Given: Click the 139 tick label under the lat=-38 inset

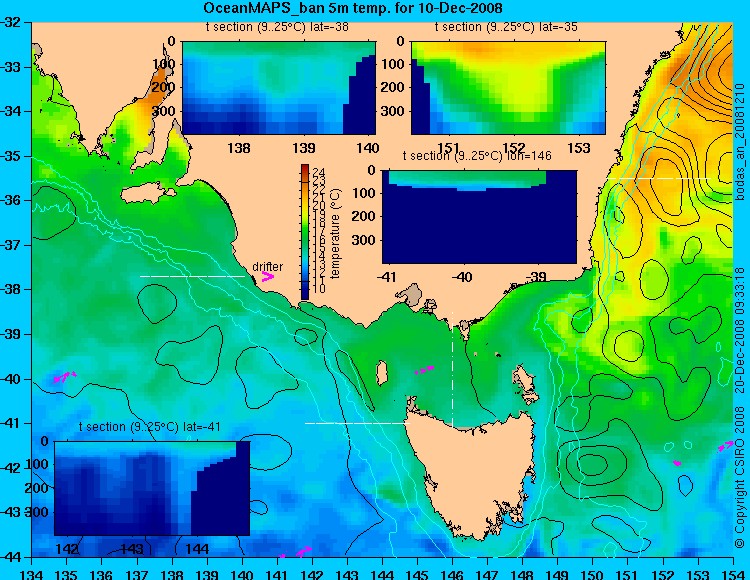Looking at the screenshot, I should coord(304,148).
